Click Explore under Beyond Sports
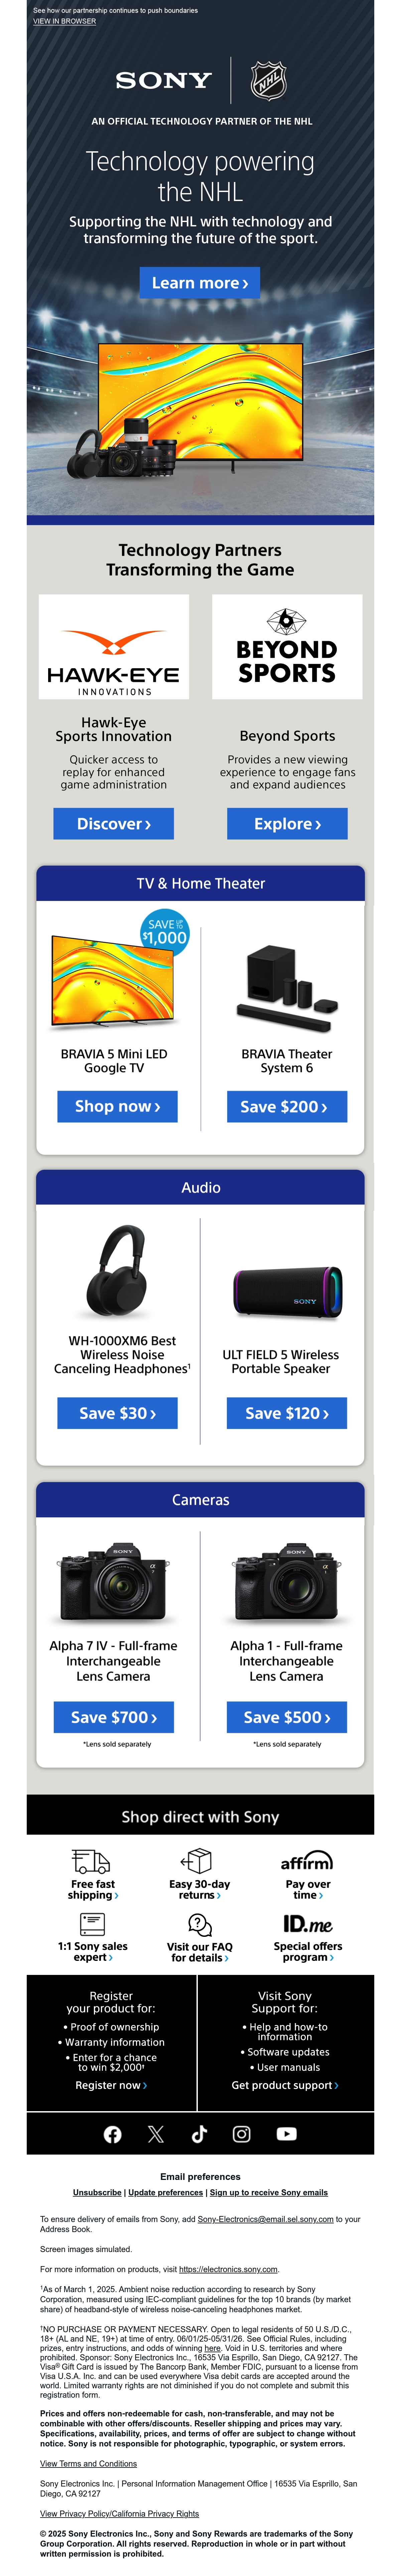The width and height of the screenshot is (401, 2576). coord(287,824)
